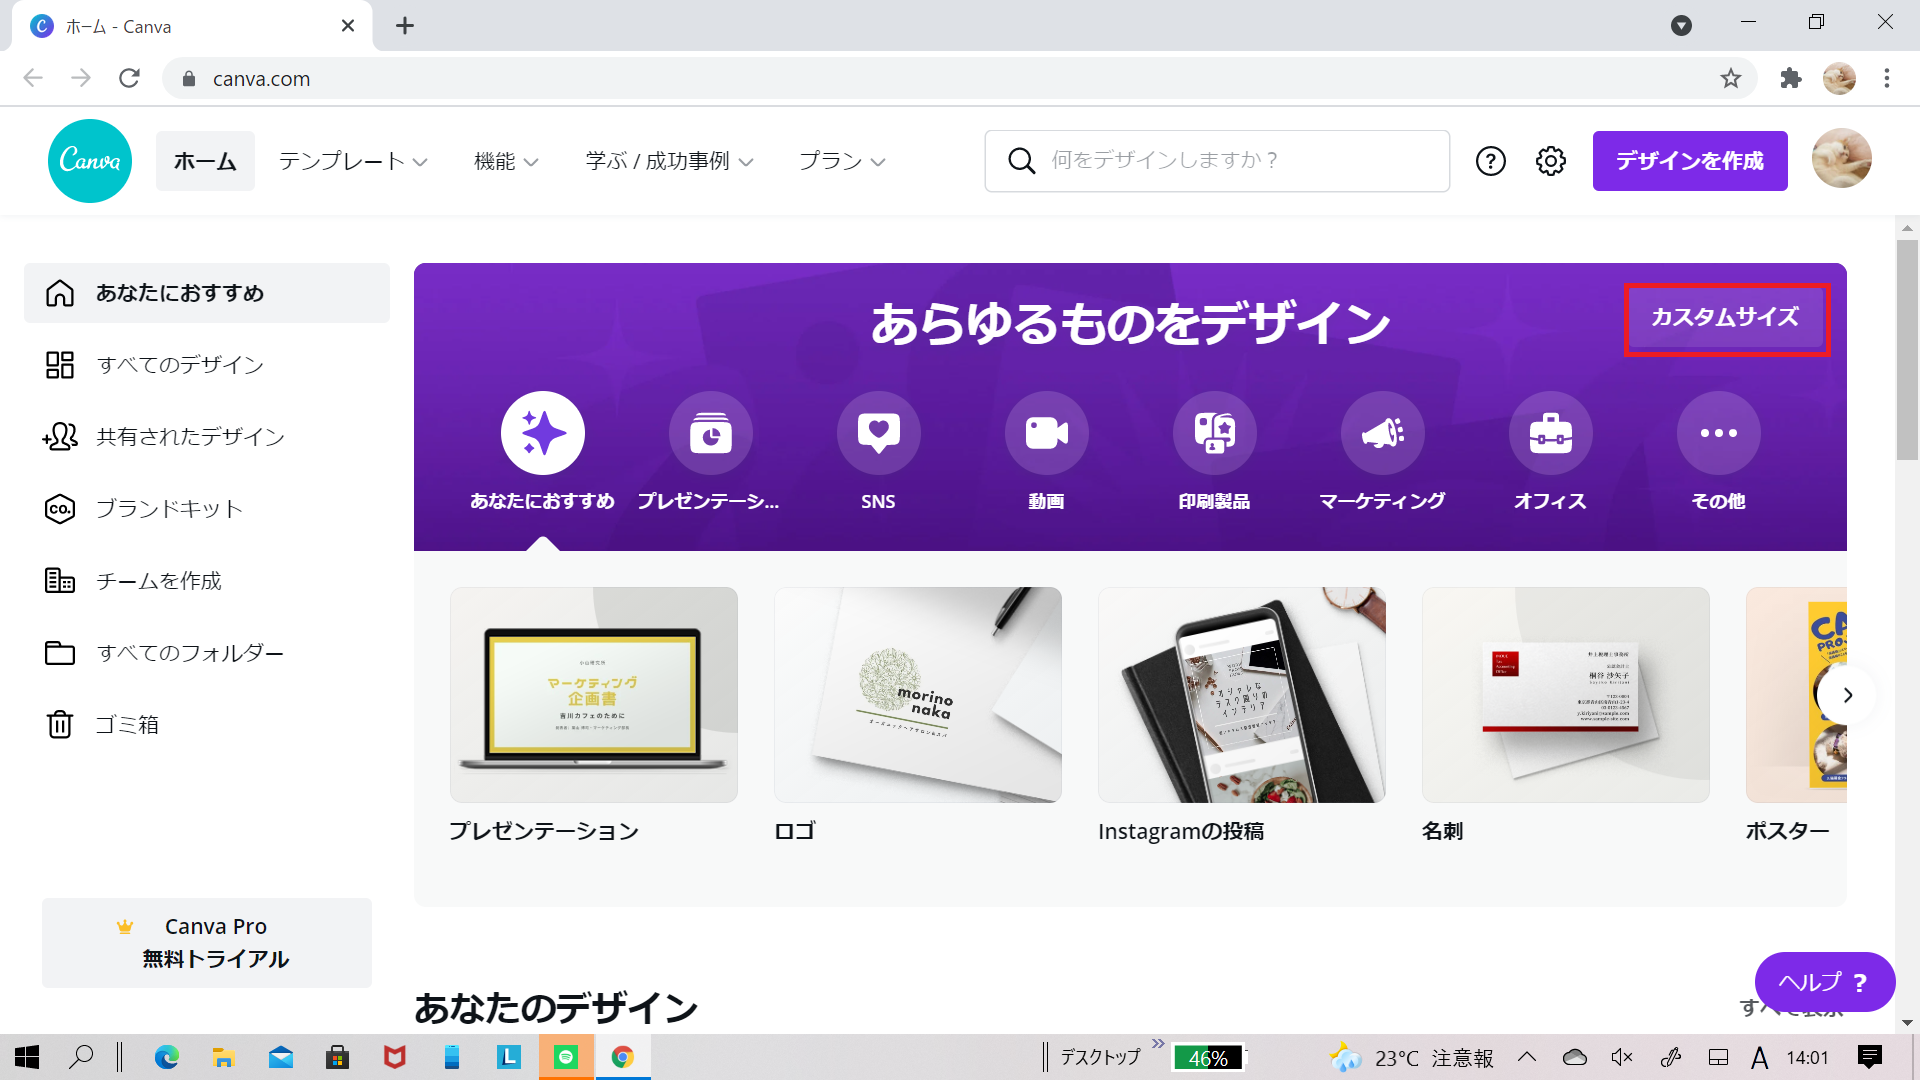The width and height of the screenshot is (1920, 1080).
Task: Open the settings gear icon
Action: 1551,161
